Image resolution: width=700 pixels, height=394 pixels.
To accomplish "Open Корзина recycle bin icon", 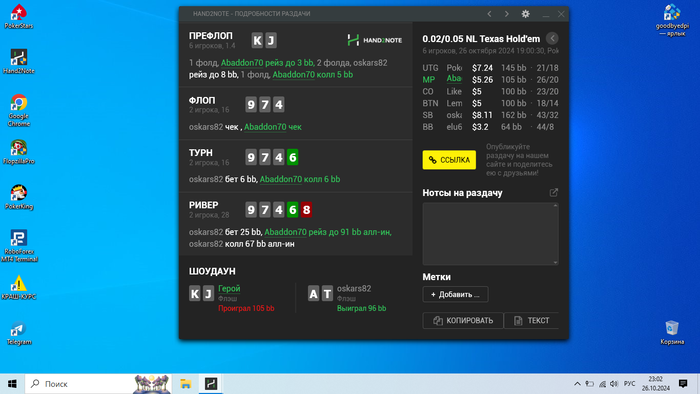I will pyautogui.click(x=672, y=333).
